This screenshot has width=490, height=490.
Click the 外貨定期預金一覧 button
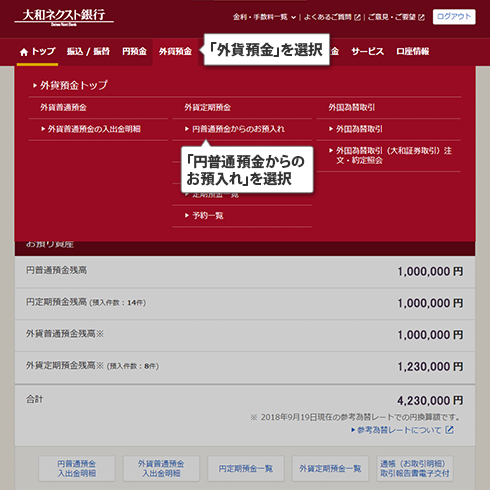[330, 469]
